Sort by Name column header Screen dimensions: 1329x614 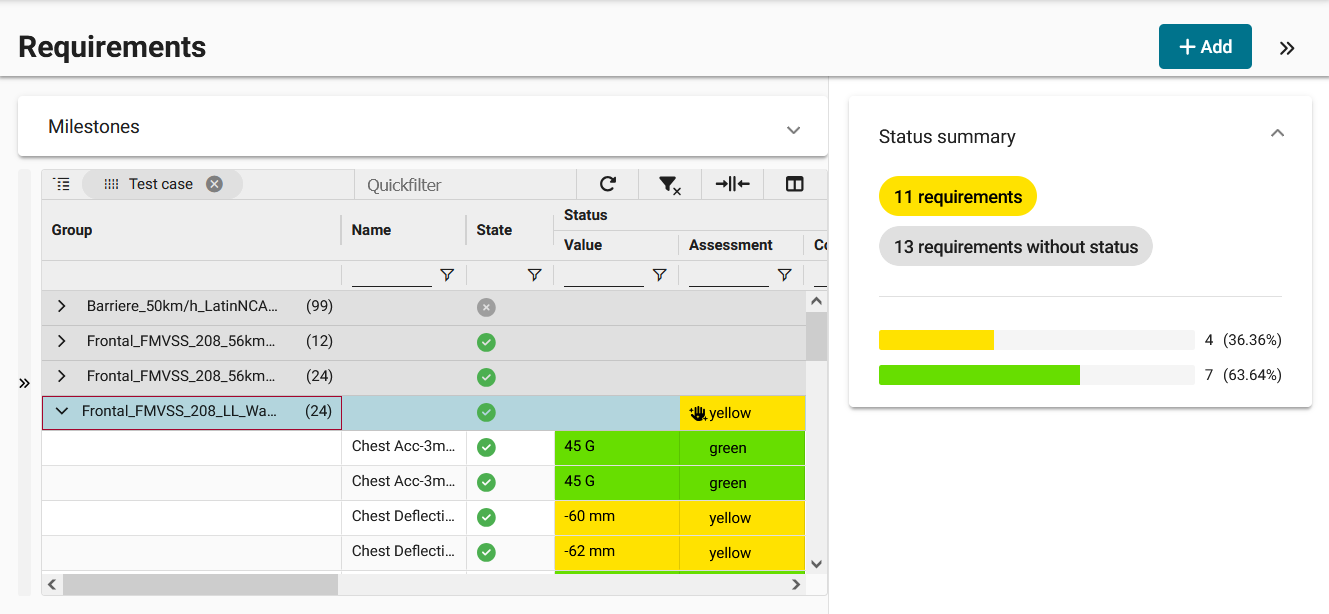tap(371, 230)
